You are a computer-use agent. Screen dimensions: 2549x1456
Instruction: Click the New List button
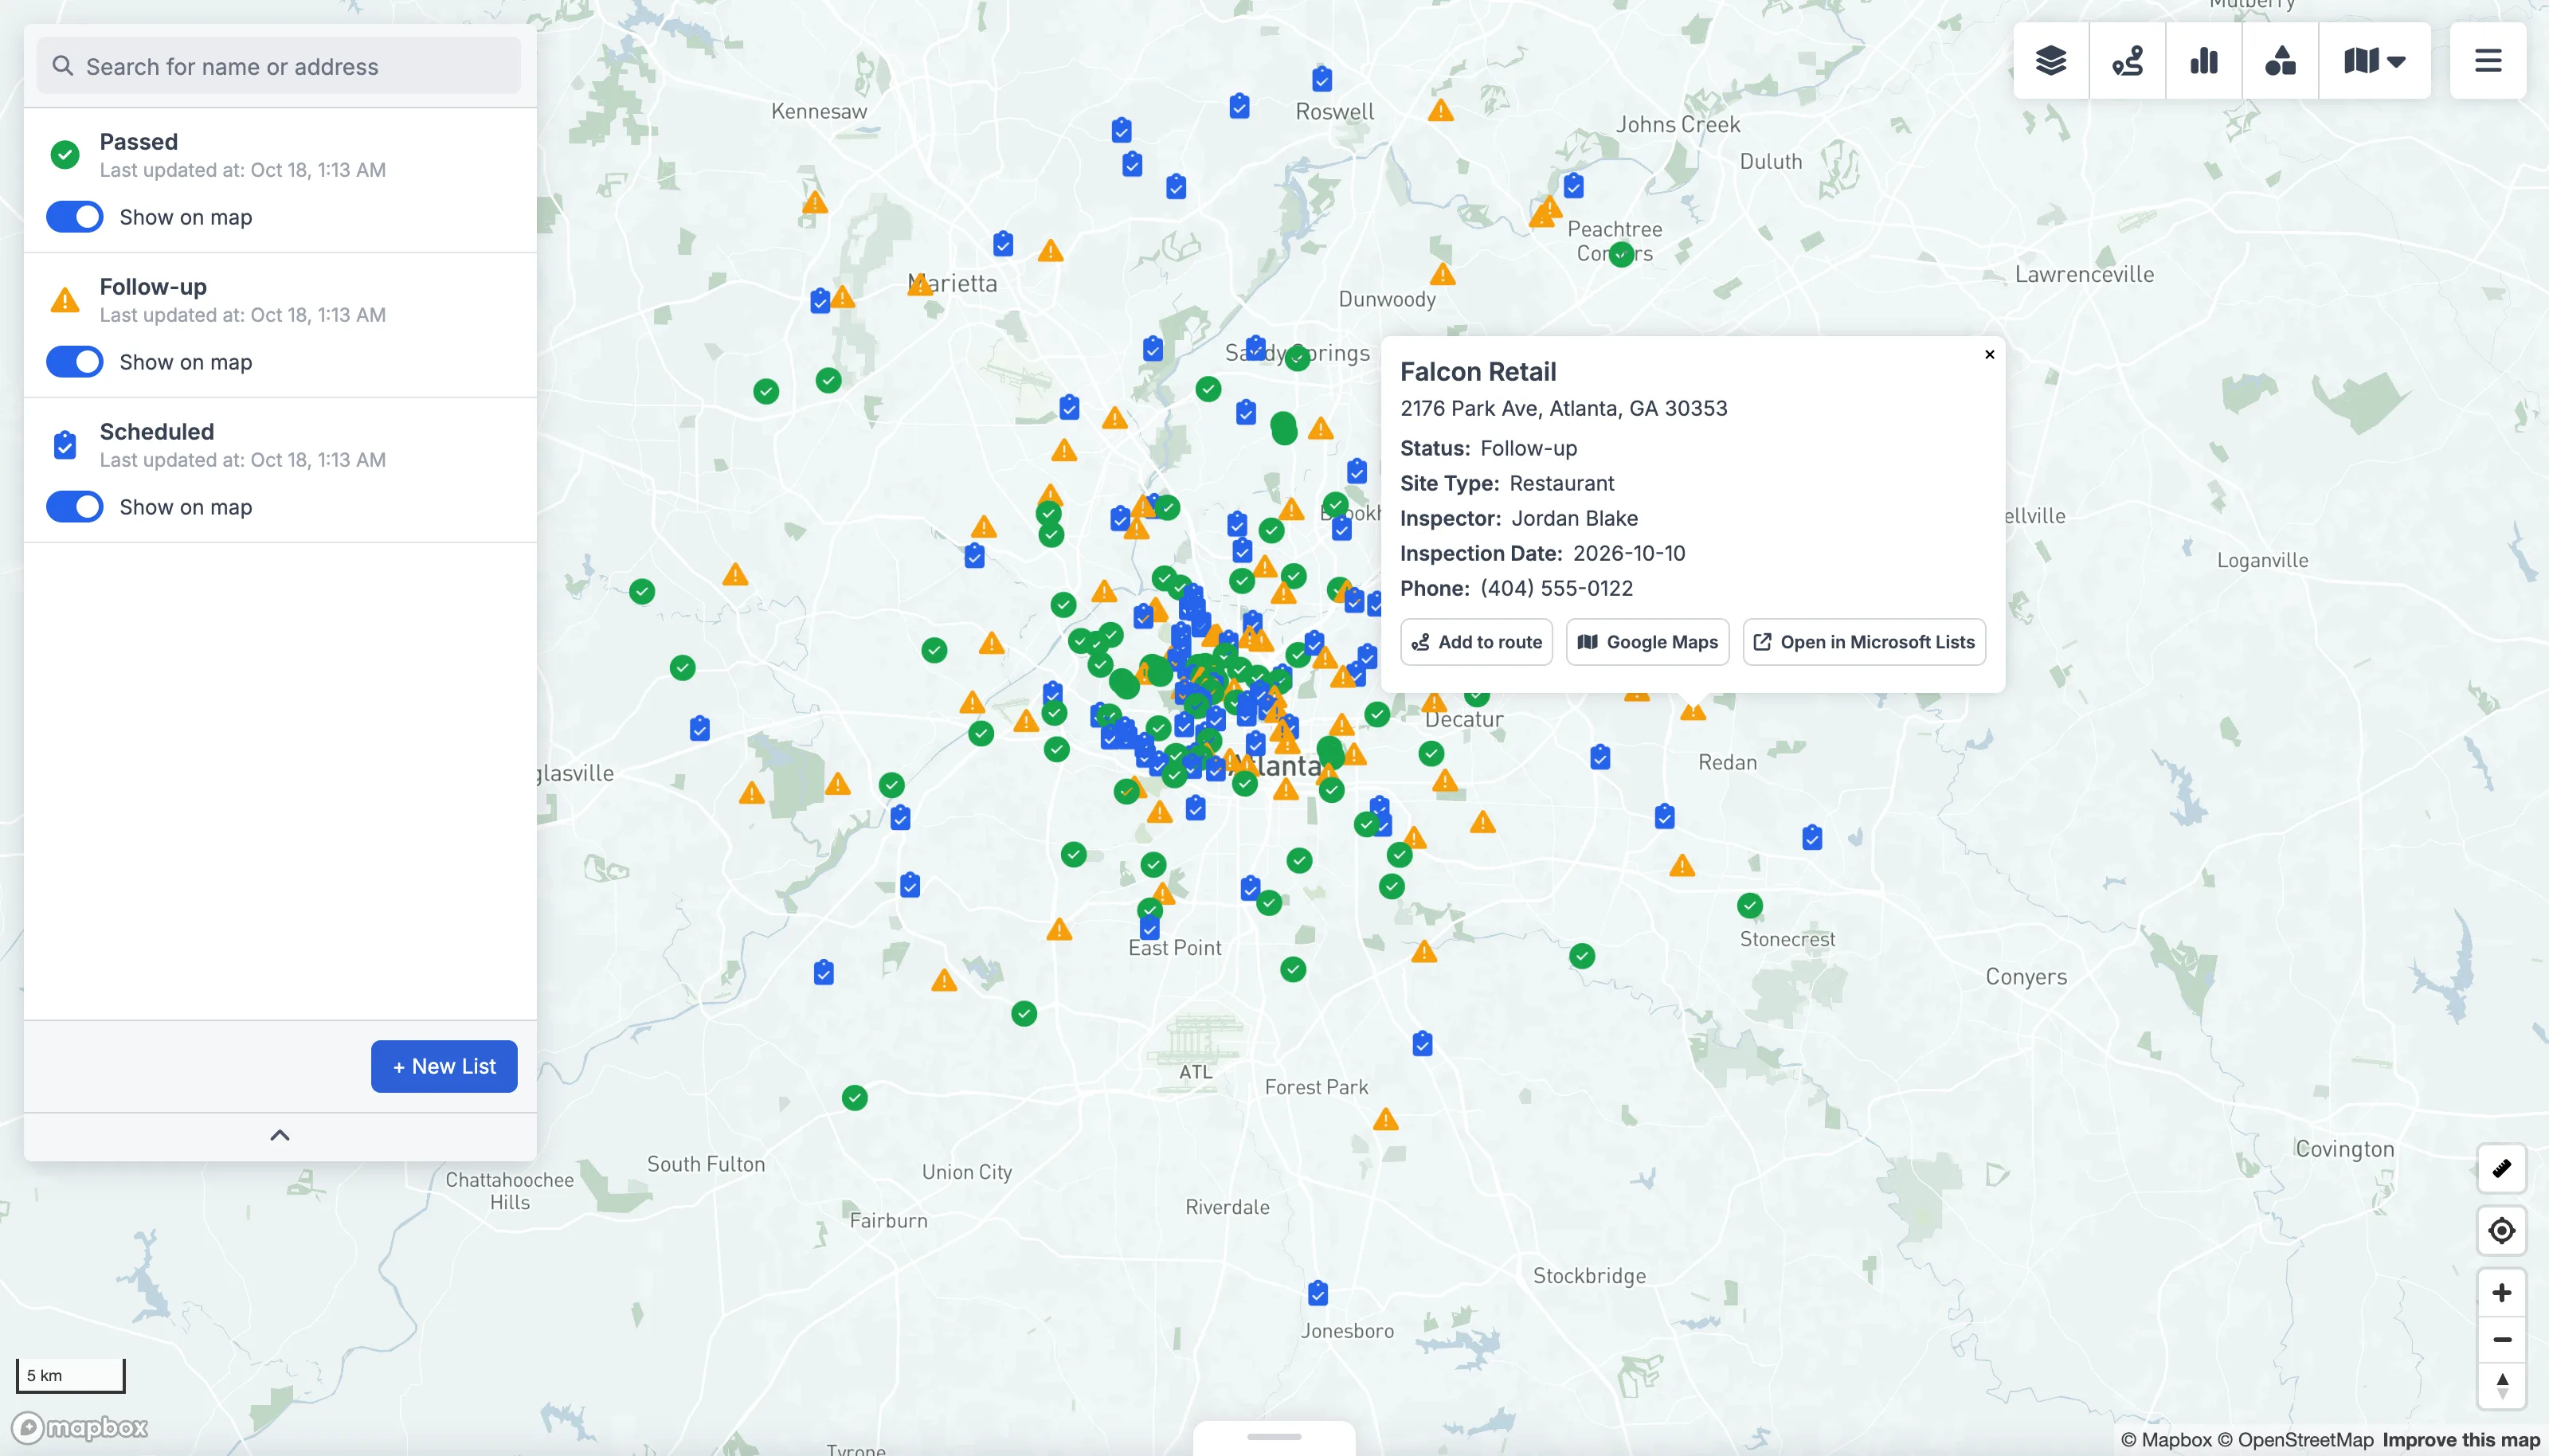click(x=444, y=1066)
